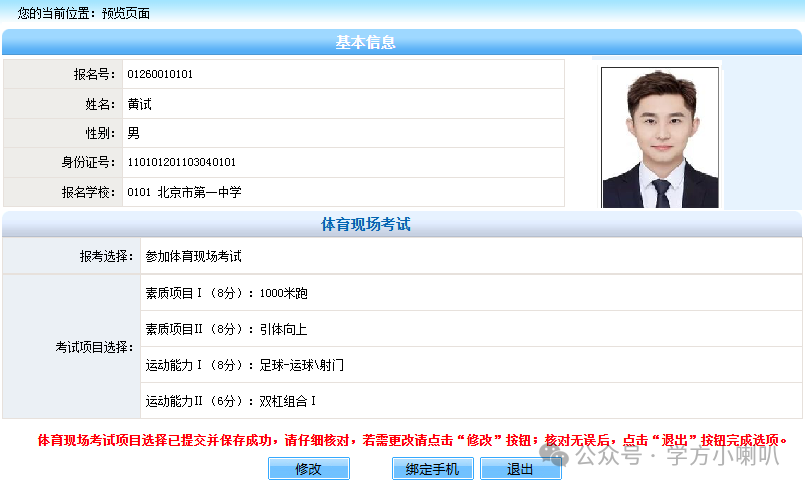Select ID number 110101201103040101
The height and width of the screenshot is (487, 805).
pos(182,163)
